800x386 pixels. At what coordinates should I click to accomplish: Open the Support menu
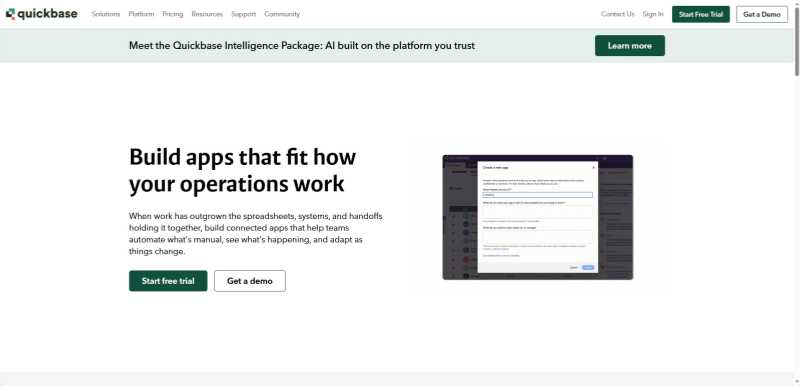click(243, 14)
